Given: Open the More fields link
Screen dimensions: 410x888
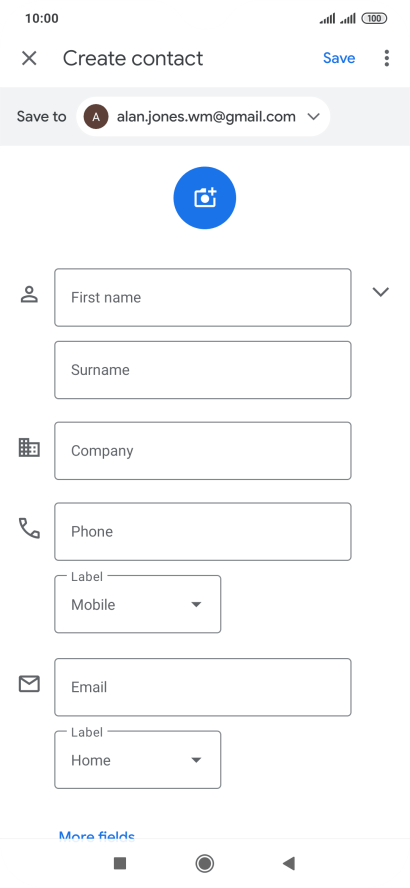Looking at the screenshot, I should click(97, 834).
